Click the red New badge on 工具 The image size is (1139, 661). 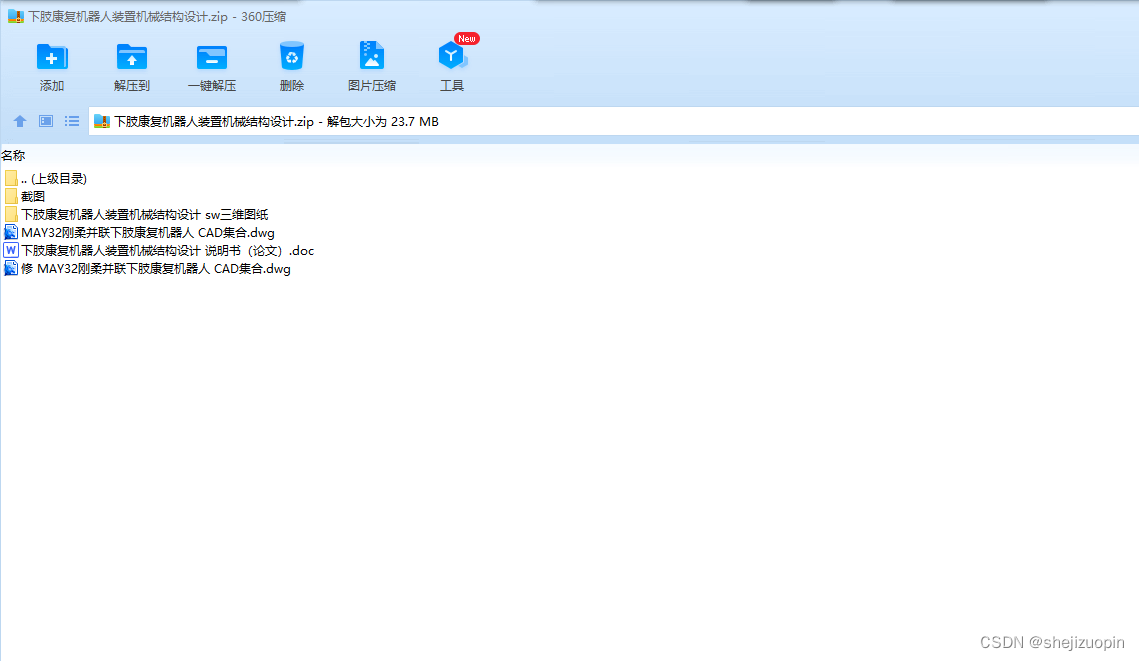[x=466, y=38]
